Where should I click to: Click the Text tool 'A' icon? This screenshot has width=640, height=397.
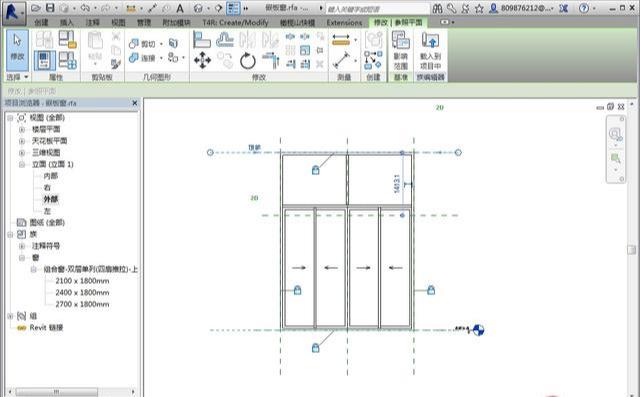pyautogui.click(x=180, y=8)
